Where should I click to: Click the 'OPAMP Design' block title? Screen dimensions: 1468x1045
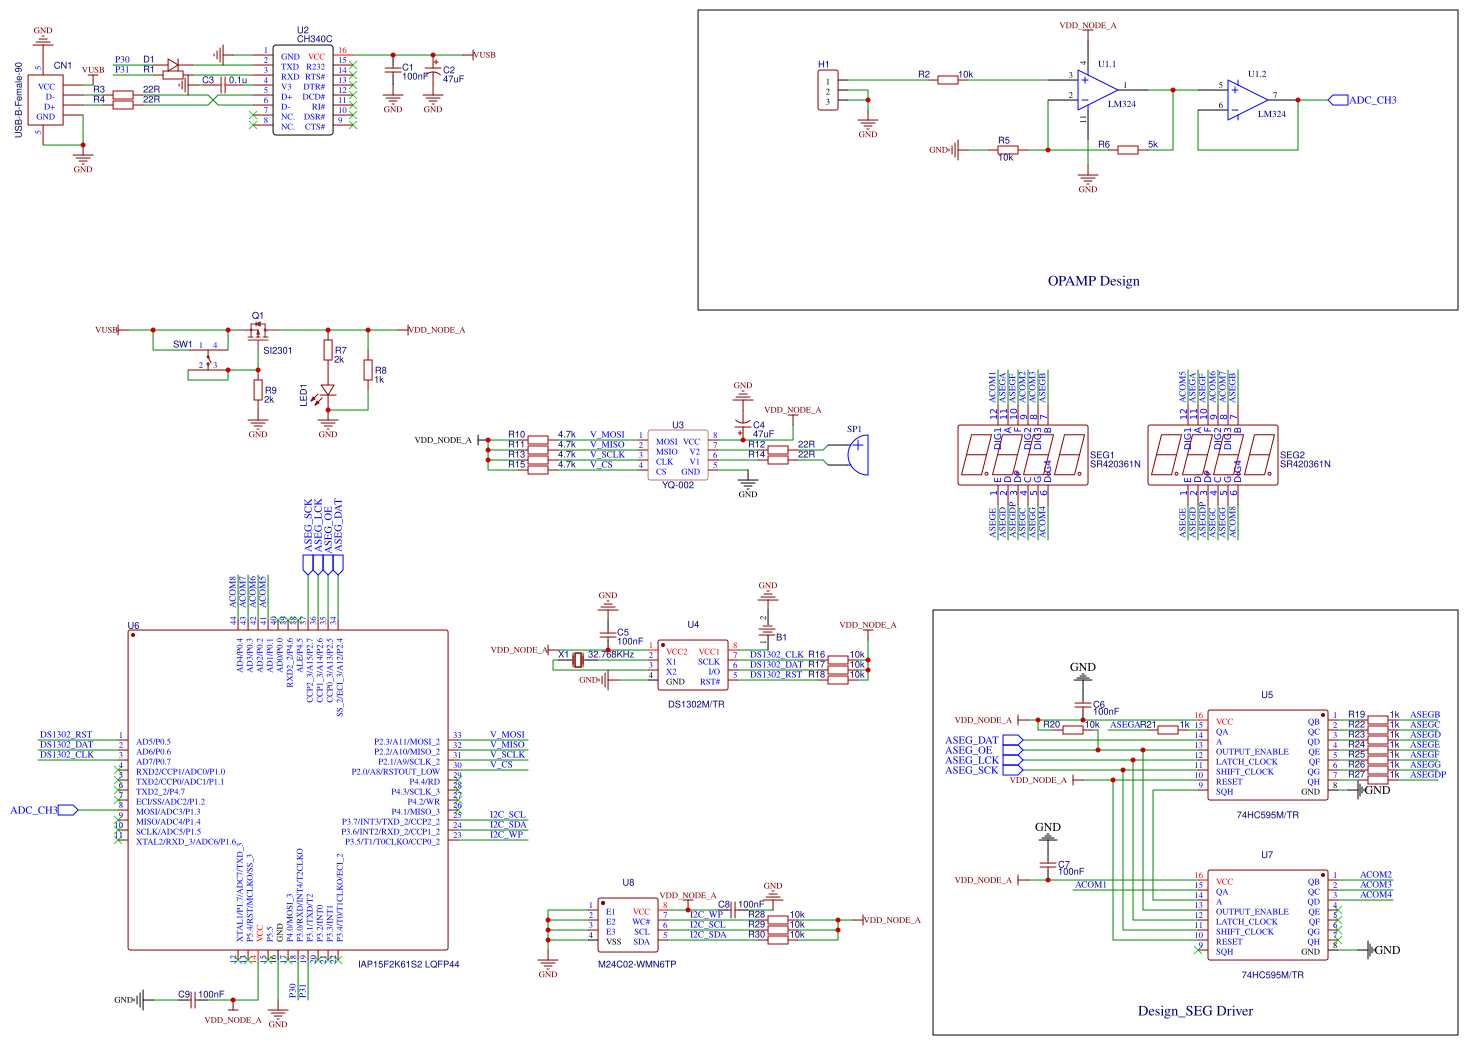pyautogui.click(x=1094, y=281)
